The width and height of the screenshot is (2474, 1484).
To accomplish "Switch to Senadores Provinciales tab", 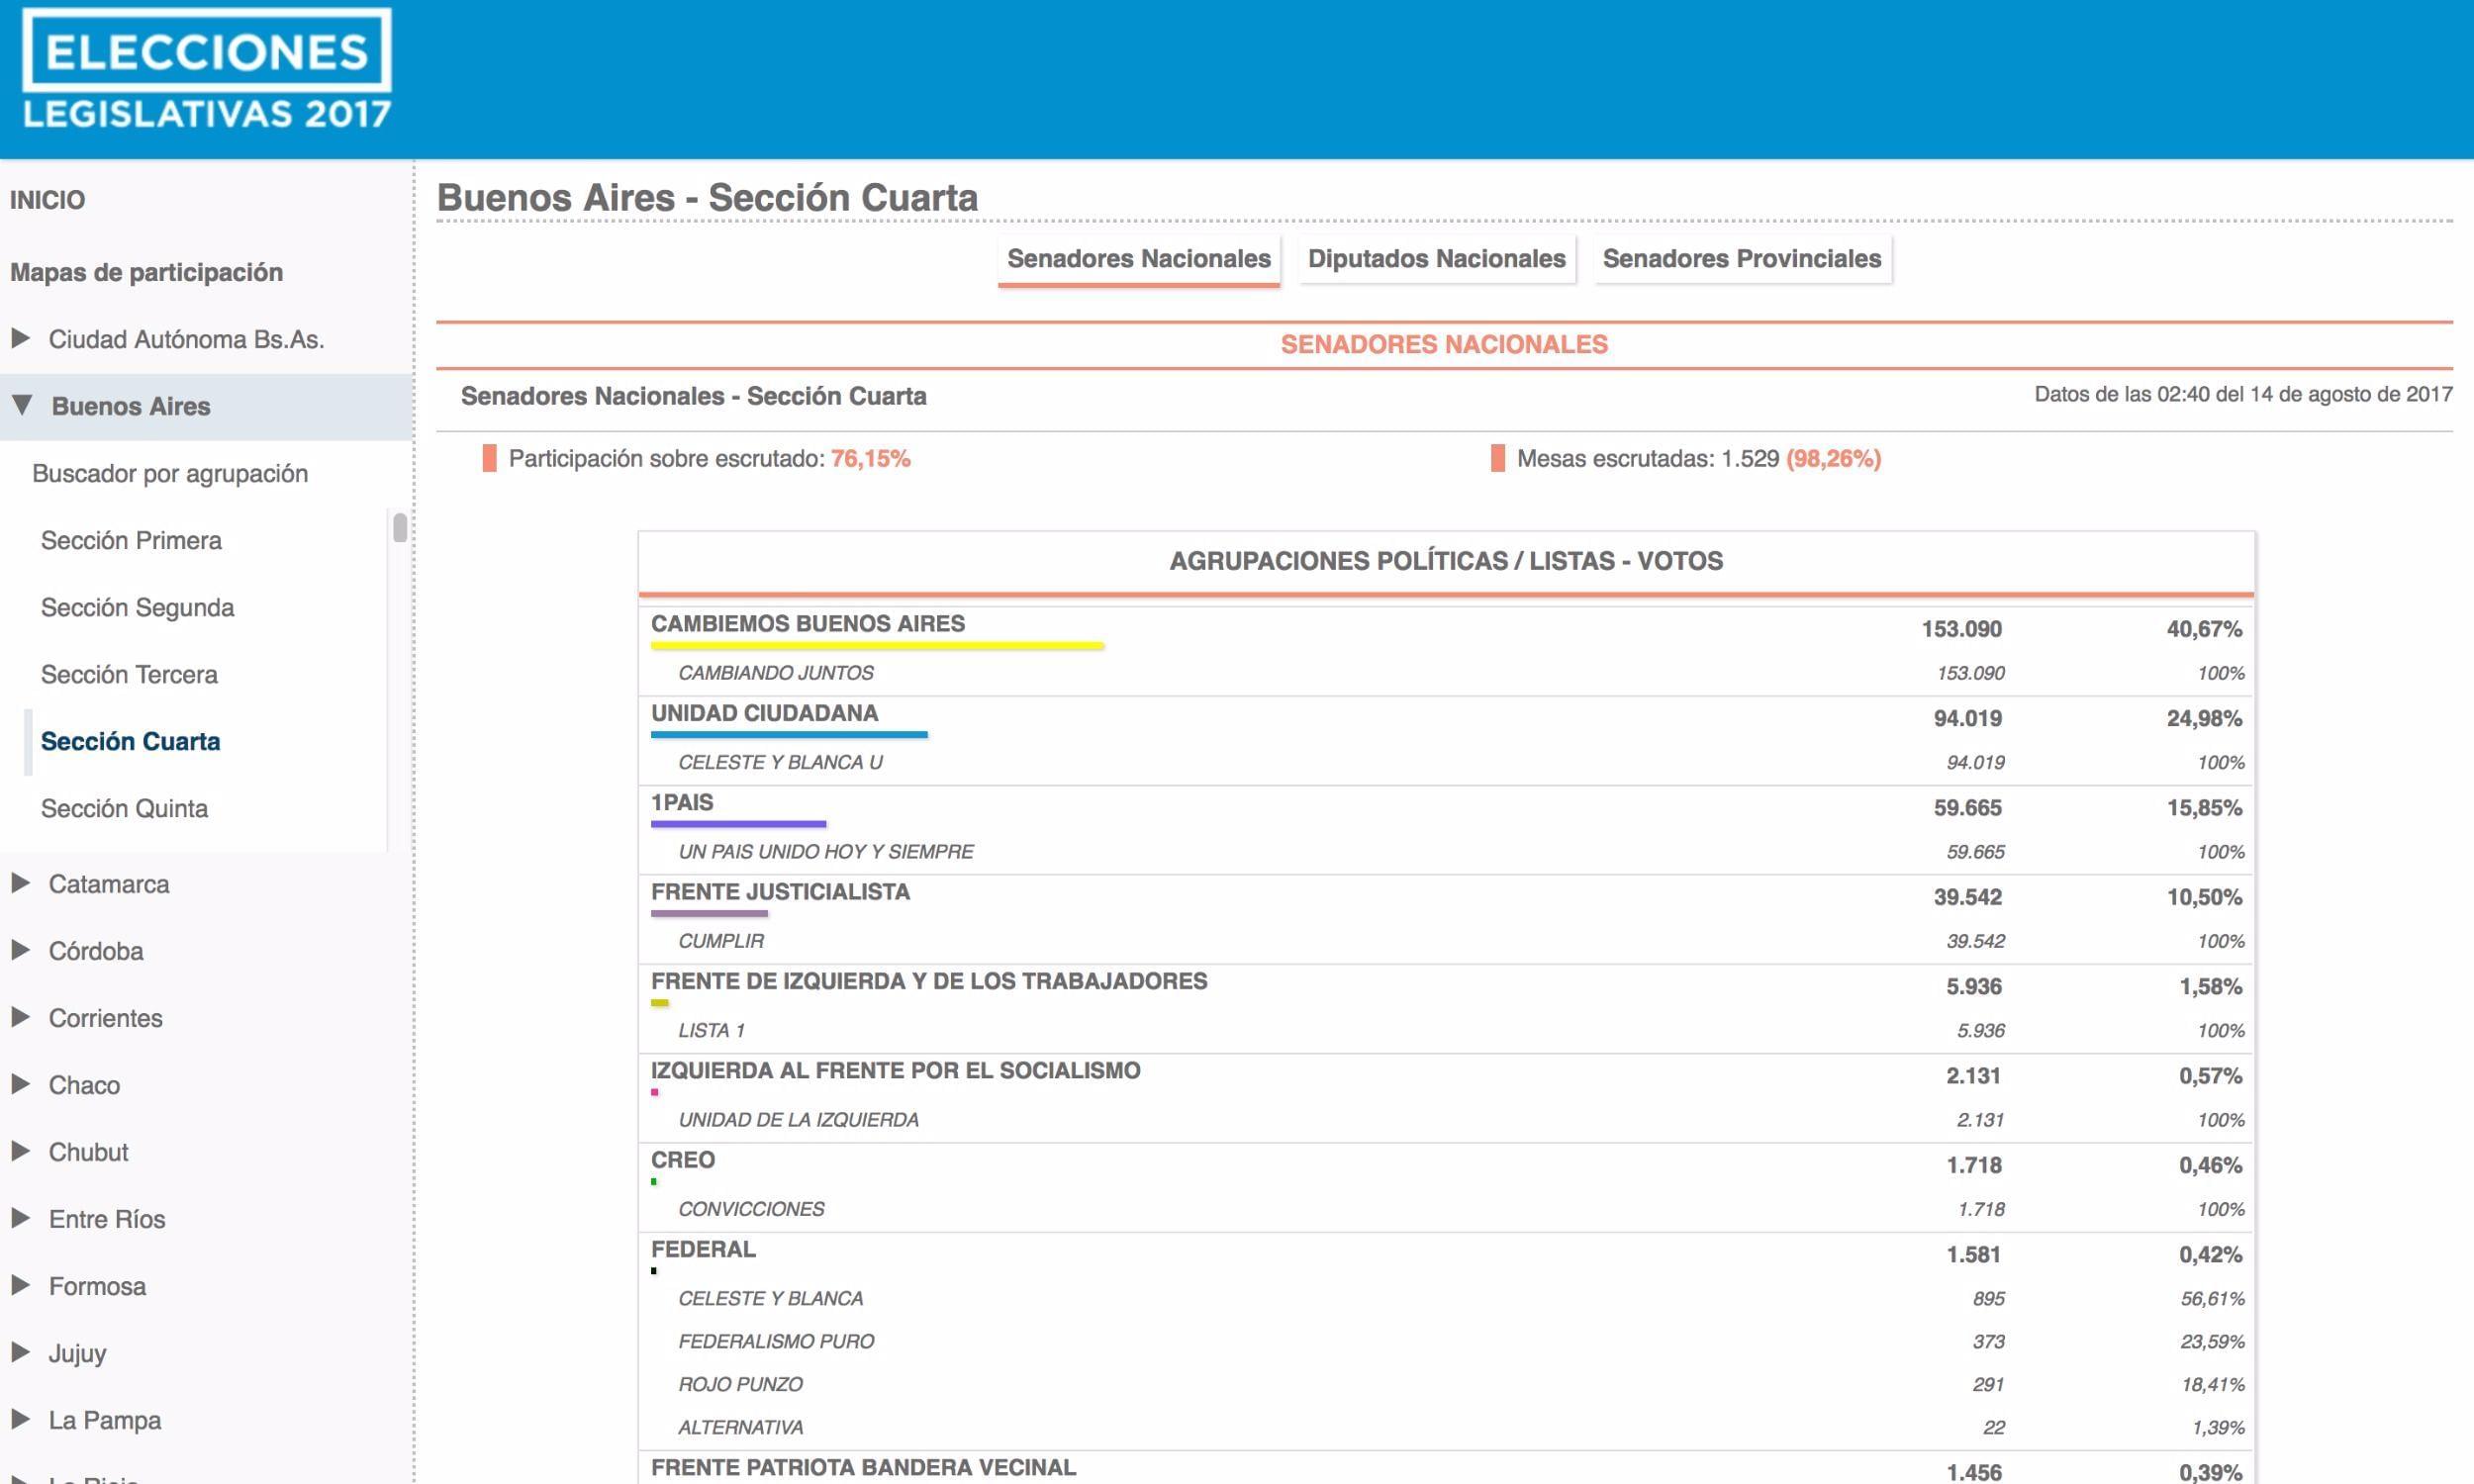I will pyautogui.click(x=1741, y=259).
